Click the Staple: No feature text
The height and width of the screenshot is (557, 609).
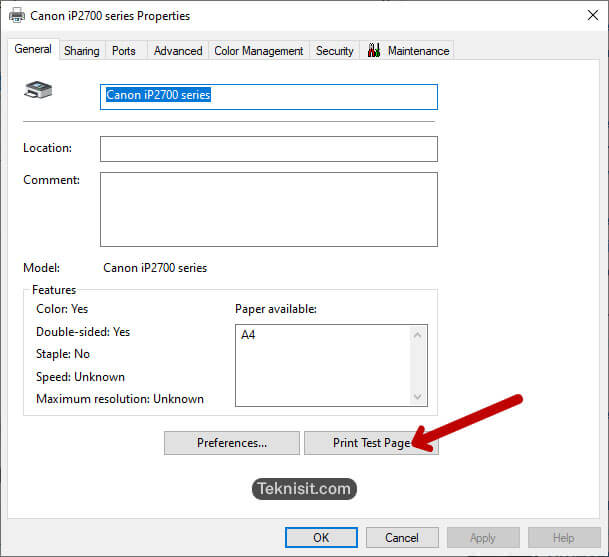(x=63, y=354)
